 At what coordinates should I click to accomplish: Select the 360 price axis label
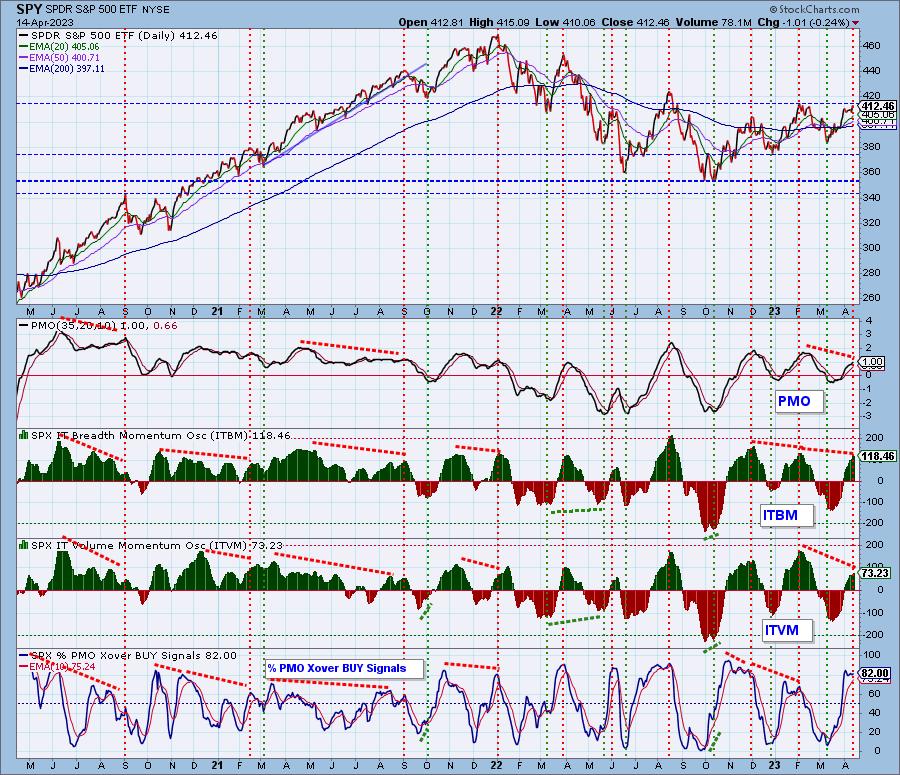(x=871, y=172)
